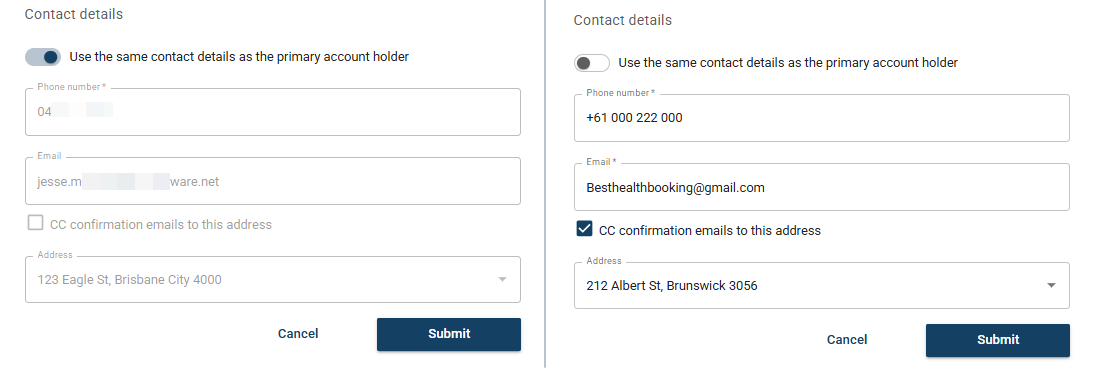Image resolution: width=1101 pixels, height=368 pixels.
Task: Turn on the disabled same-contact-details toggle
Action: point(592,63)
